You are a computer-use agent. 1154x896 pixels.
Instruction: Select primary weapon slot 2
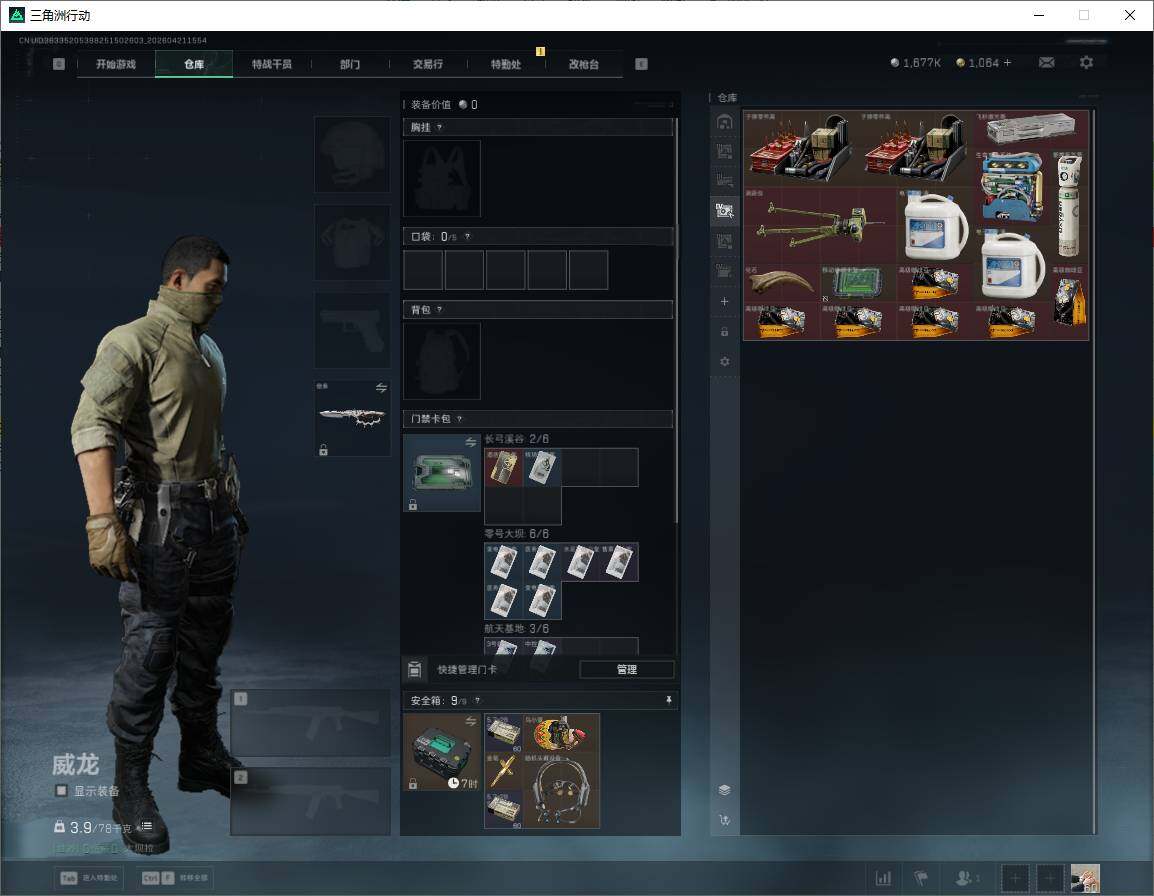311,801
